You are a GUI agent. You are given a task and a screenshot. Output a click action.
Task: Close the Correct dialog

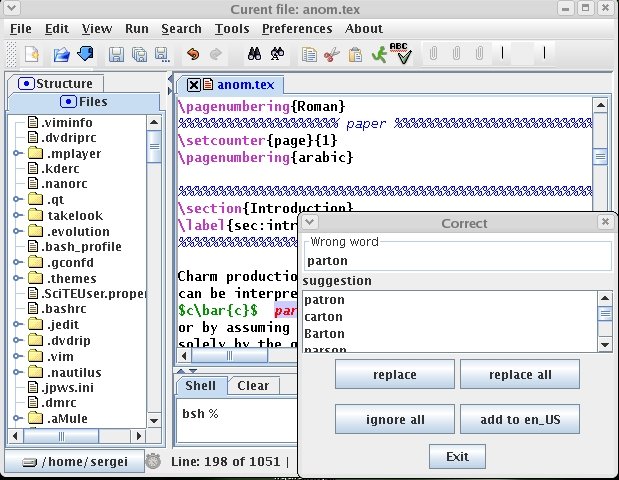605,222
